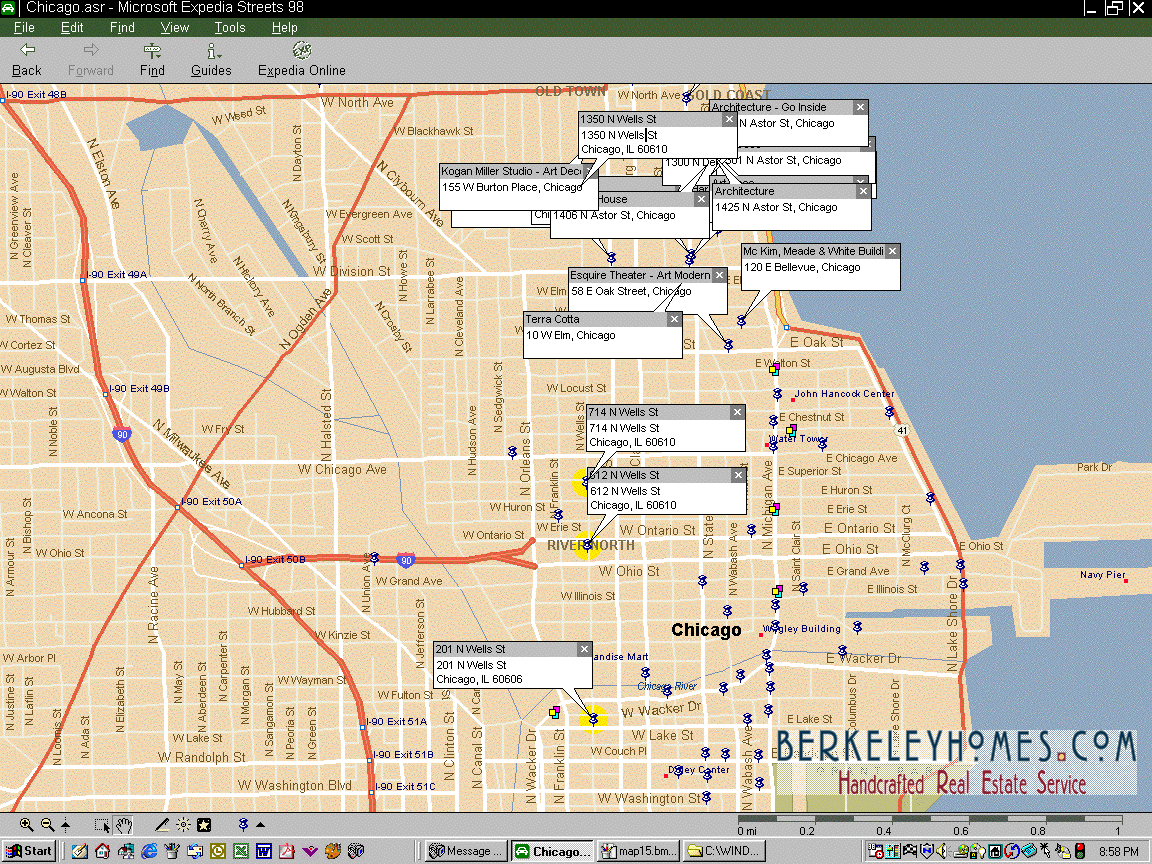Screen dimensions: 1152x864
Task: Expand the pushpin options arrow
Action: (261, 825)
